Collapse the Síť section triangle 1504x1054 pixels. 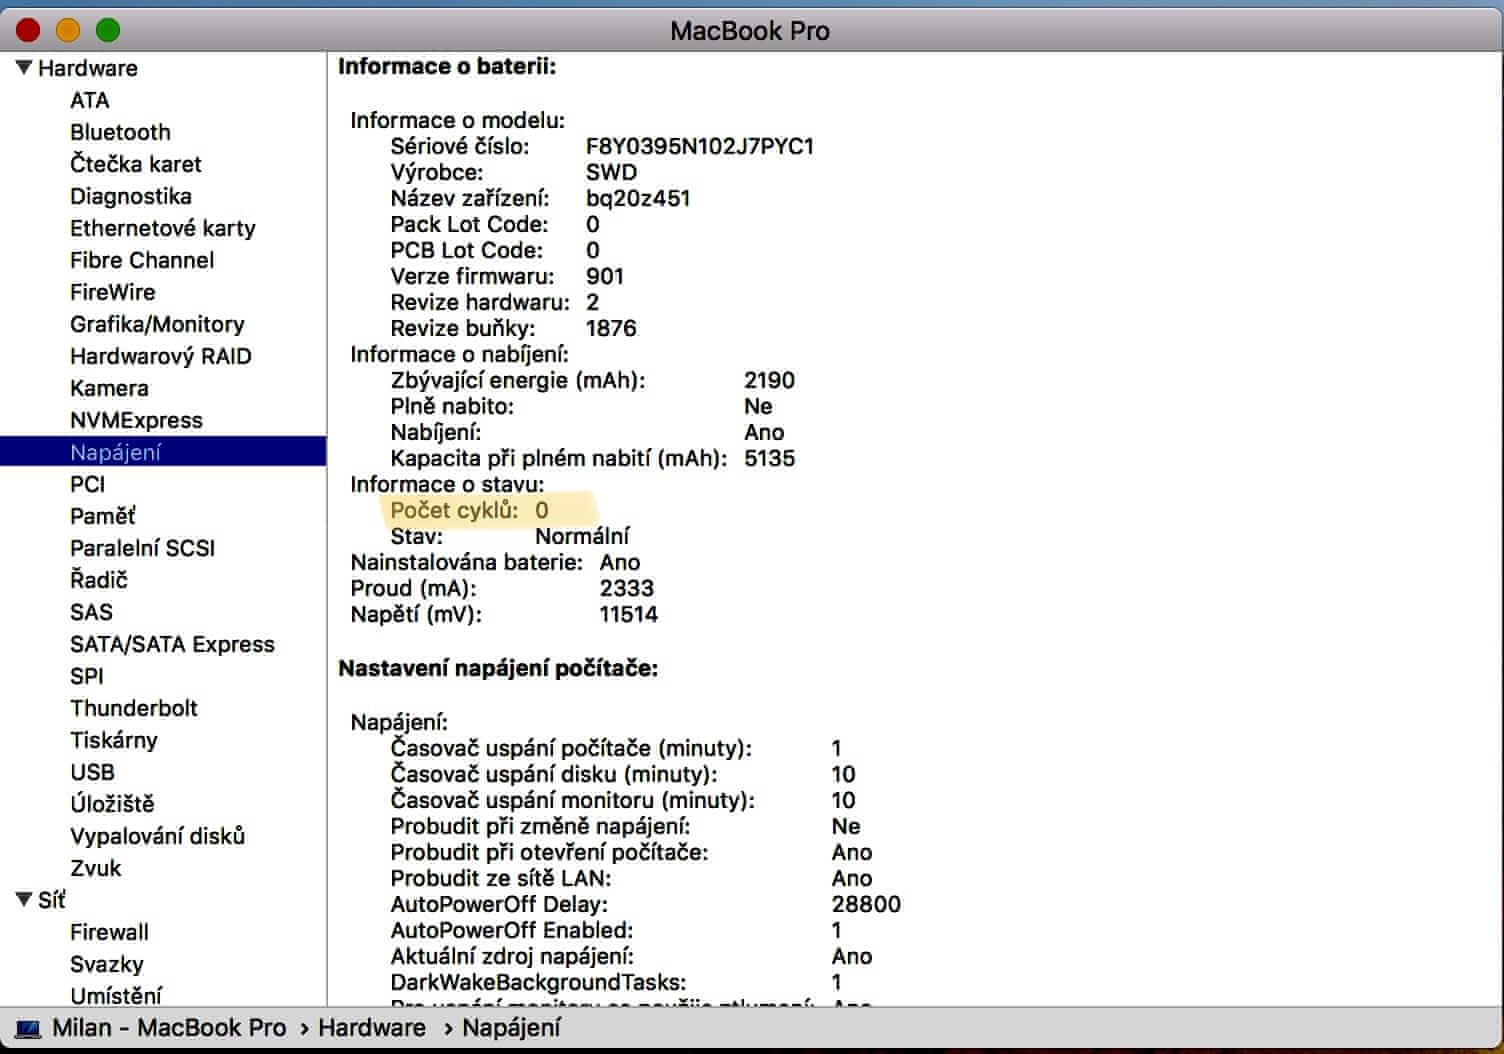click(x=24, y=900)
